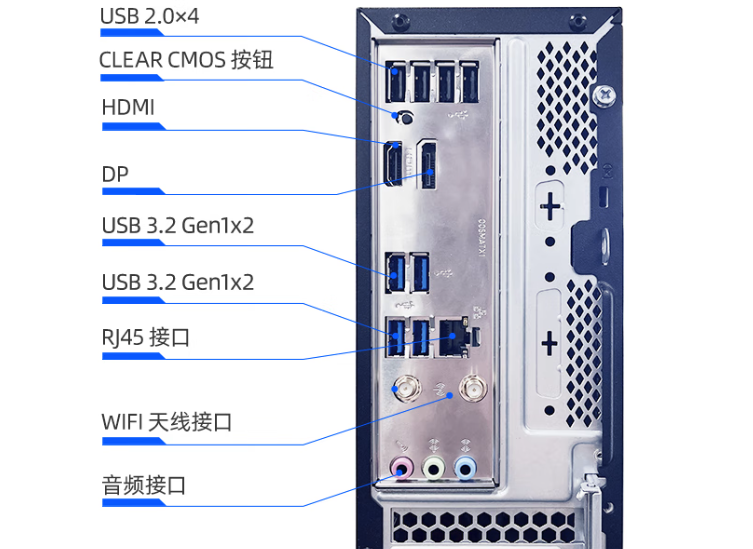Click the WIFI 天线接口 label
The image size is (753, 549).
(167, 422)
